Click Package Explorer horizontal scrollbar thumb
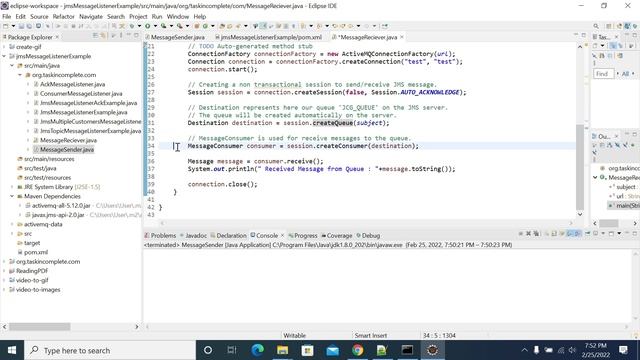 (x=40, y=327)
